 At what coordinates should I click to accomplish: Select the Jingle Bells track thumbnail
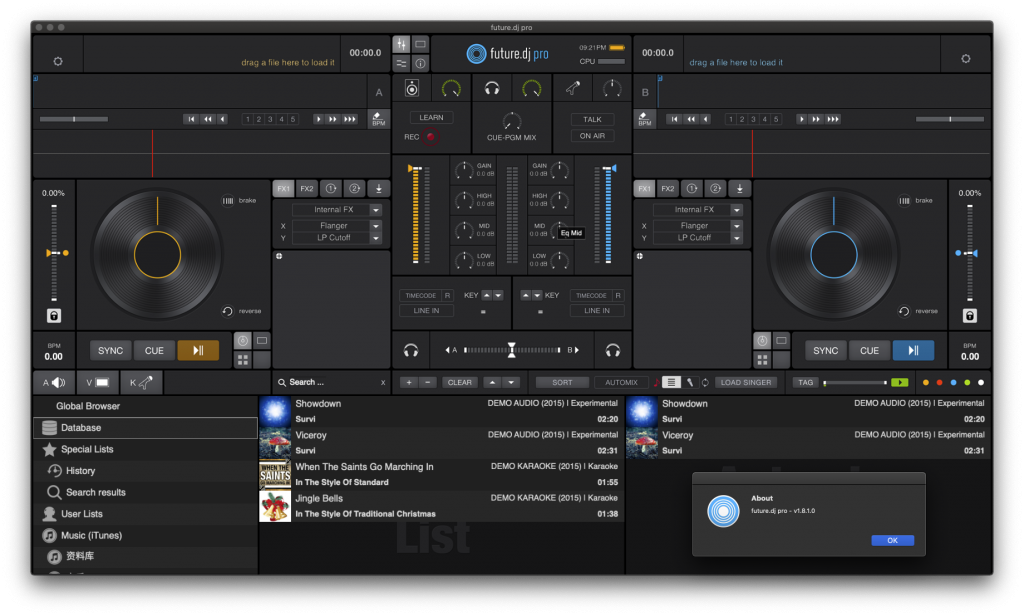click(x=275, y=506)
